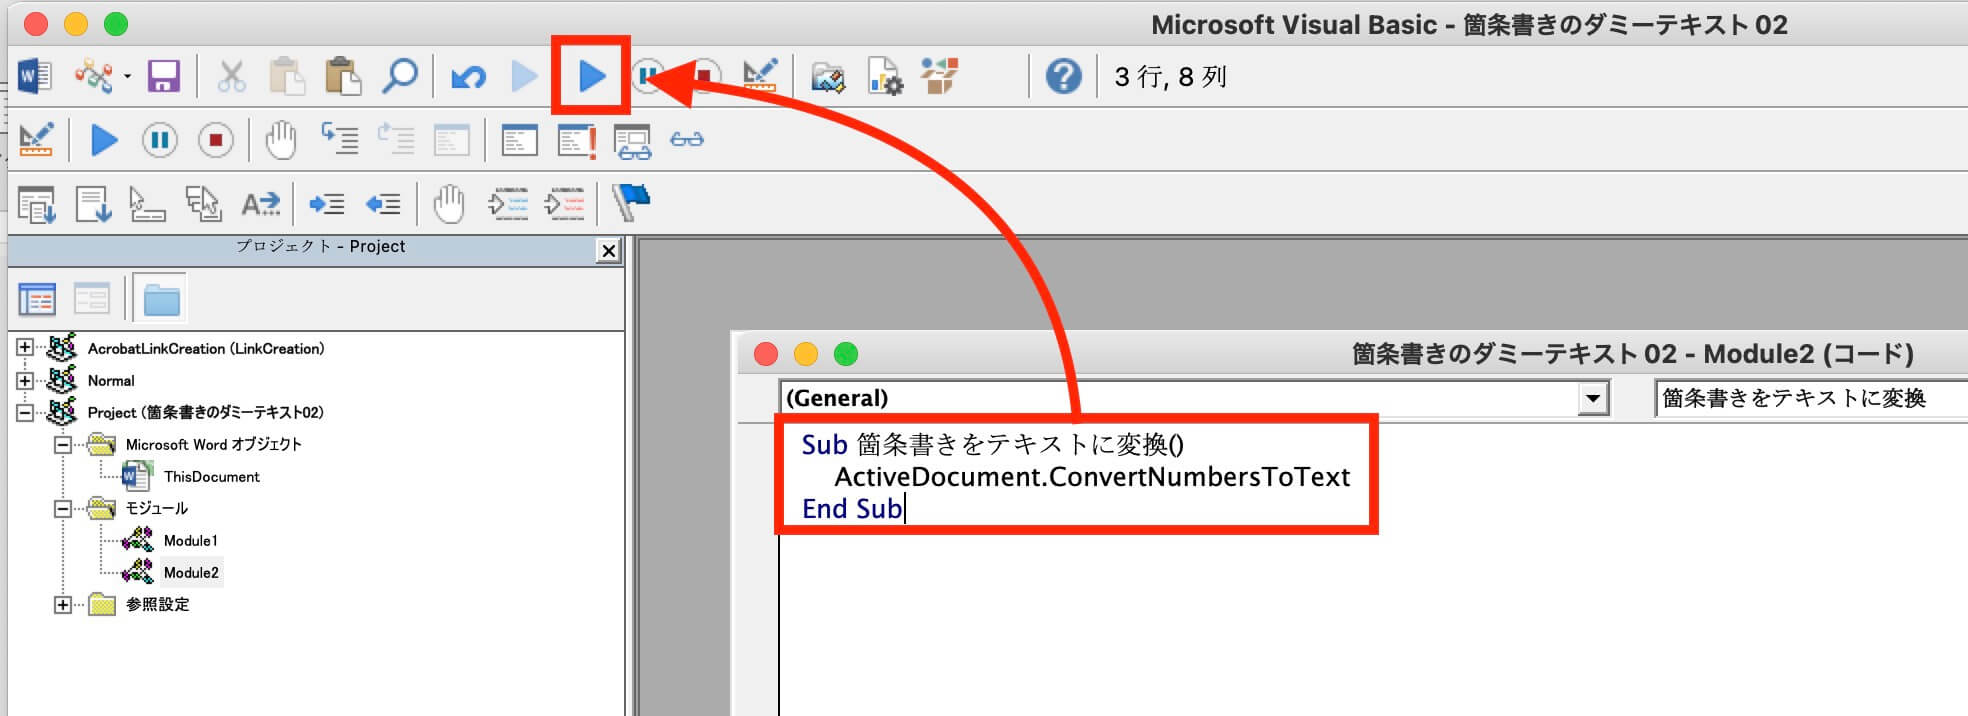Open the Locals Window icon
1968x716 pixels.
click(519, 140)
